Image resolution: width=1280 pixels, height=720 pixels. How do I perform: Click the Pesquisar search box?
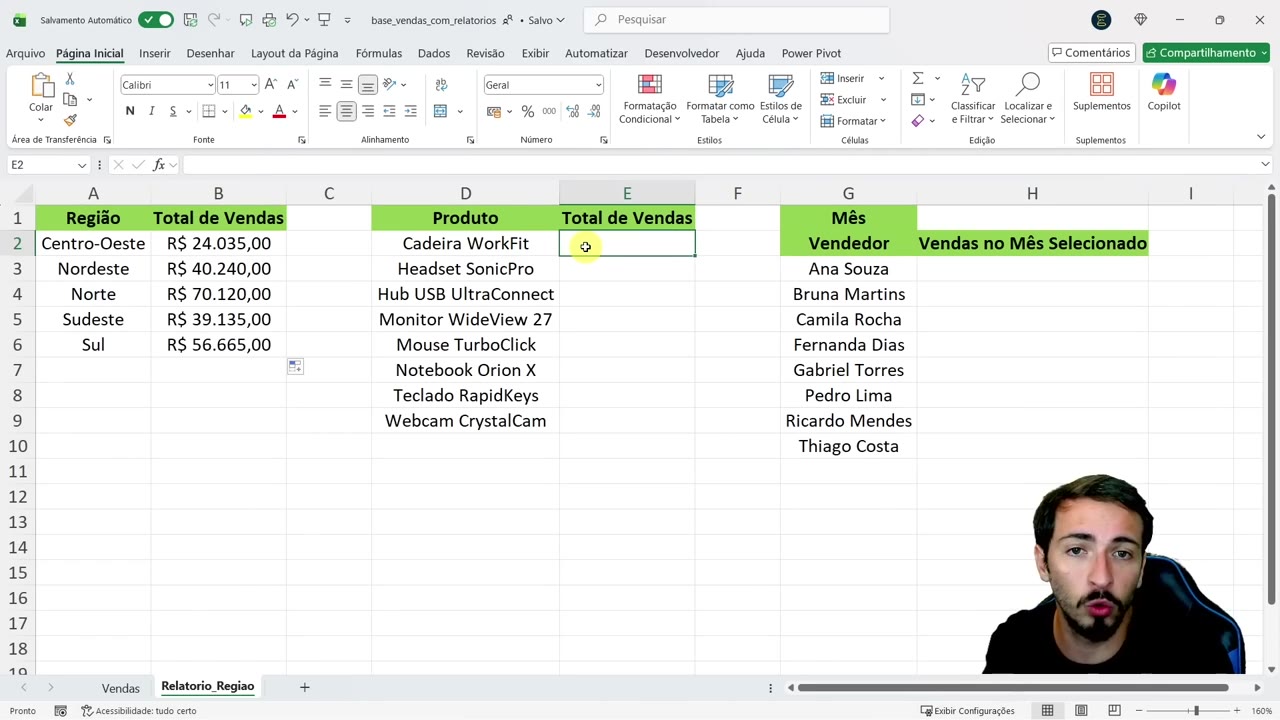coord(736,20)
